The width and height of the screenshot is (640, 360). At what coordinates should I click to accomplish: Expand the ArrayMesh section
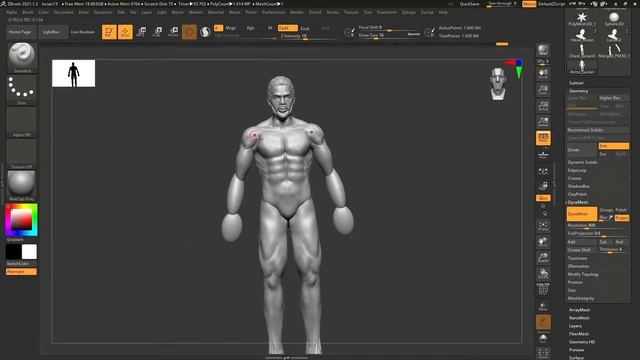[580, 310]
